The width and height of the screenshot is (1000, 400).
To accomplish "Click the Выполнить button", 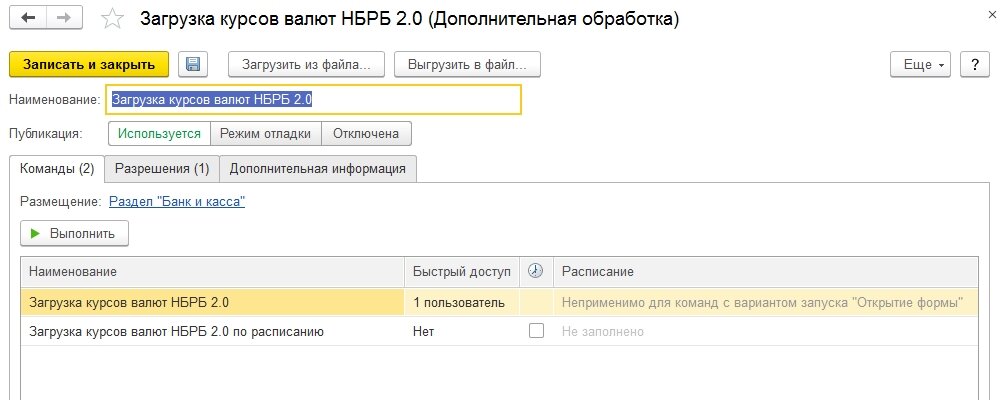I will pos(75,233).
